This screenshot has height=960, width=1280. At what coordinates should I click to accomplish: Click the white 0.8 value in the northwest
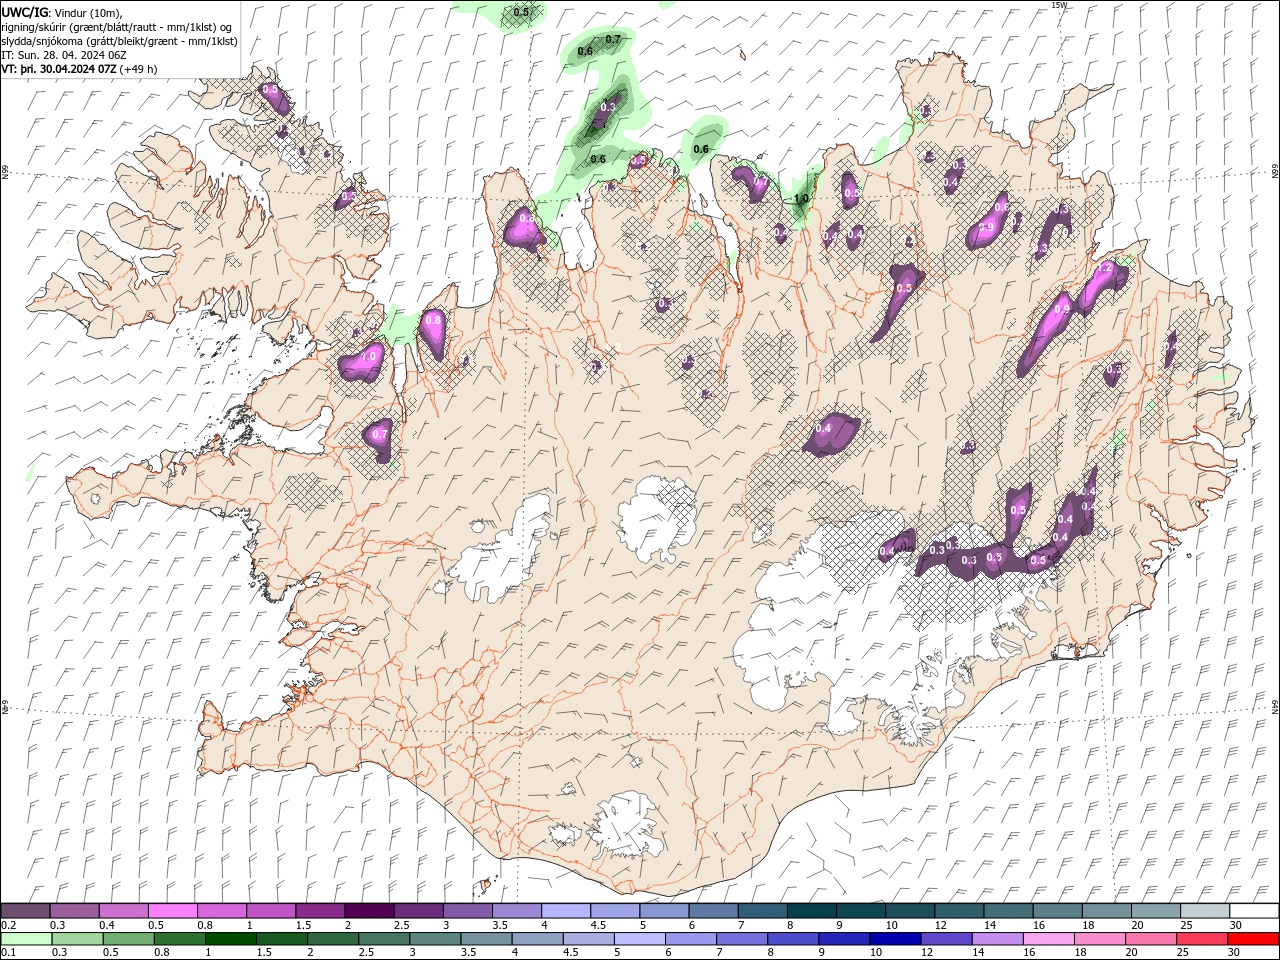(432, 320)
